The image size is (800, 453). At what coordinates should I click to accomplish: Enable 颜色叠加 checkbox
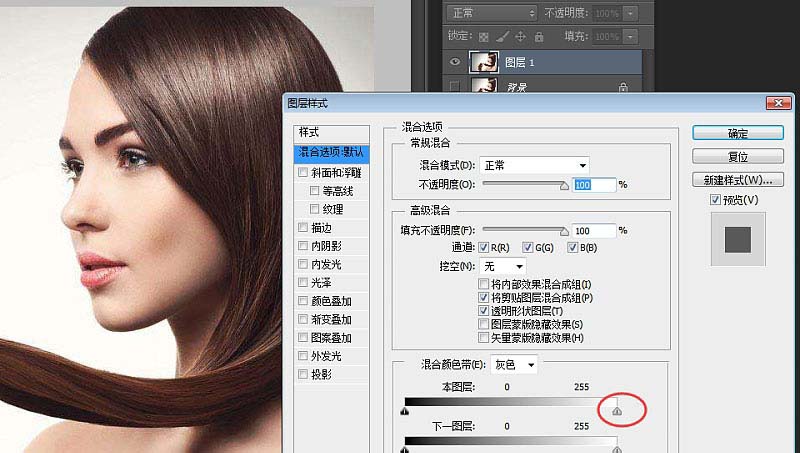(303, 301)
